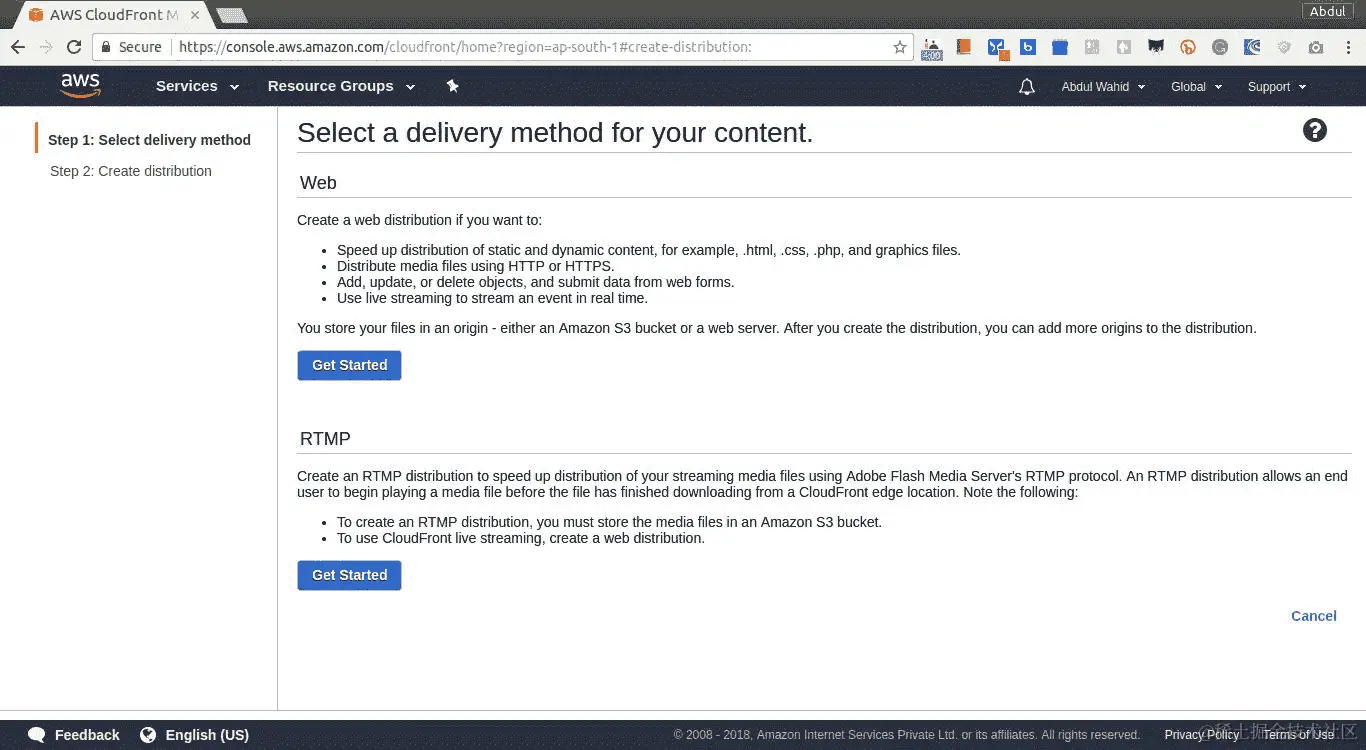Click the blue arrows extension icon with orange badge
This screenshot has width=1366, height=750.
(x=996, y=47)
